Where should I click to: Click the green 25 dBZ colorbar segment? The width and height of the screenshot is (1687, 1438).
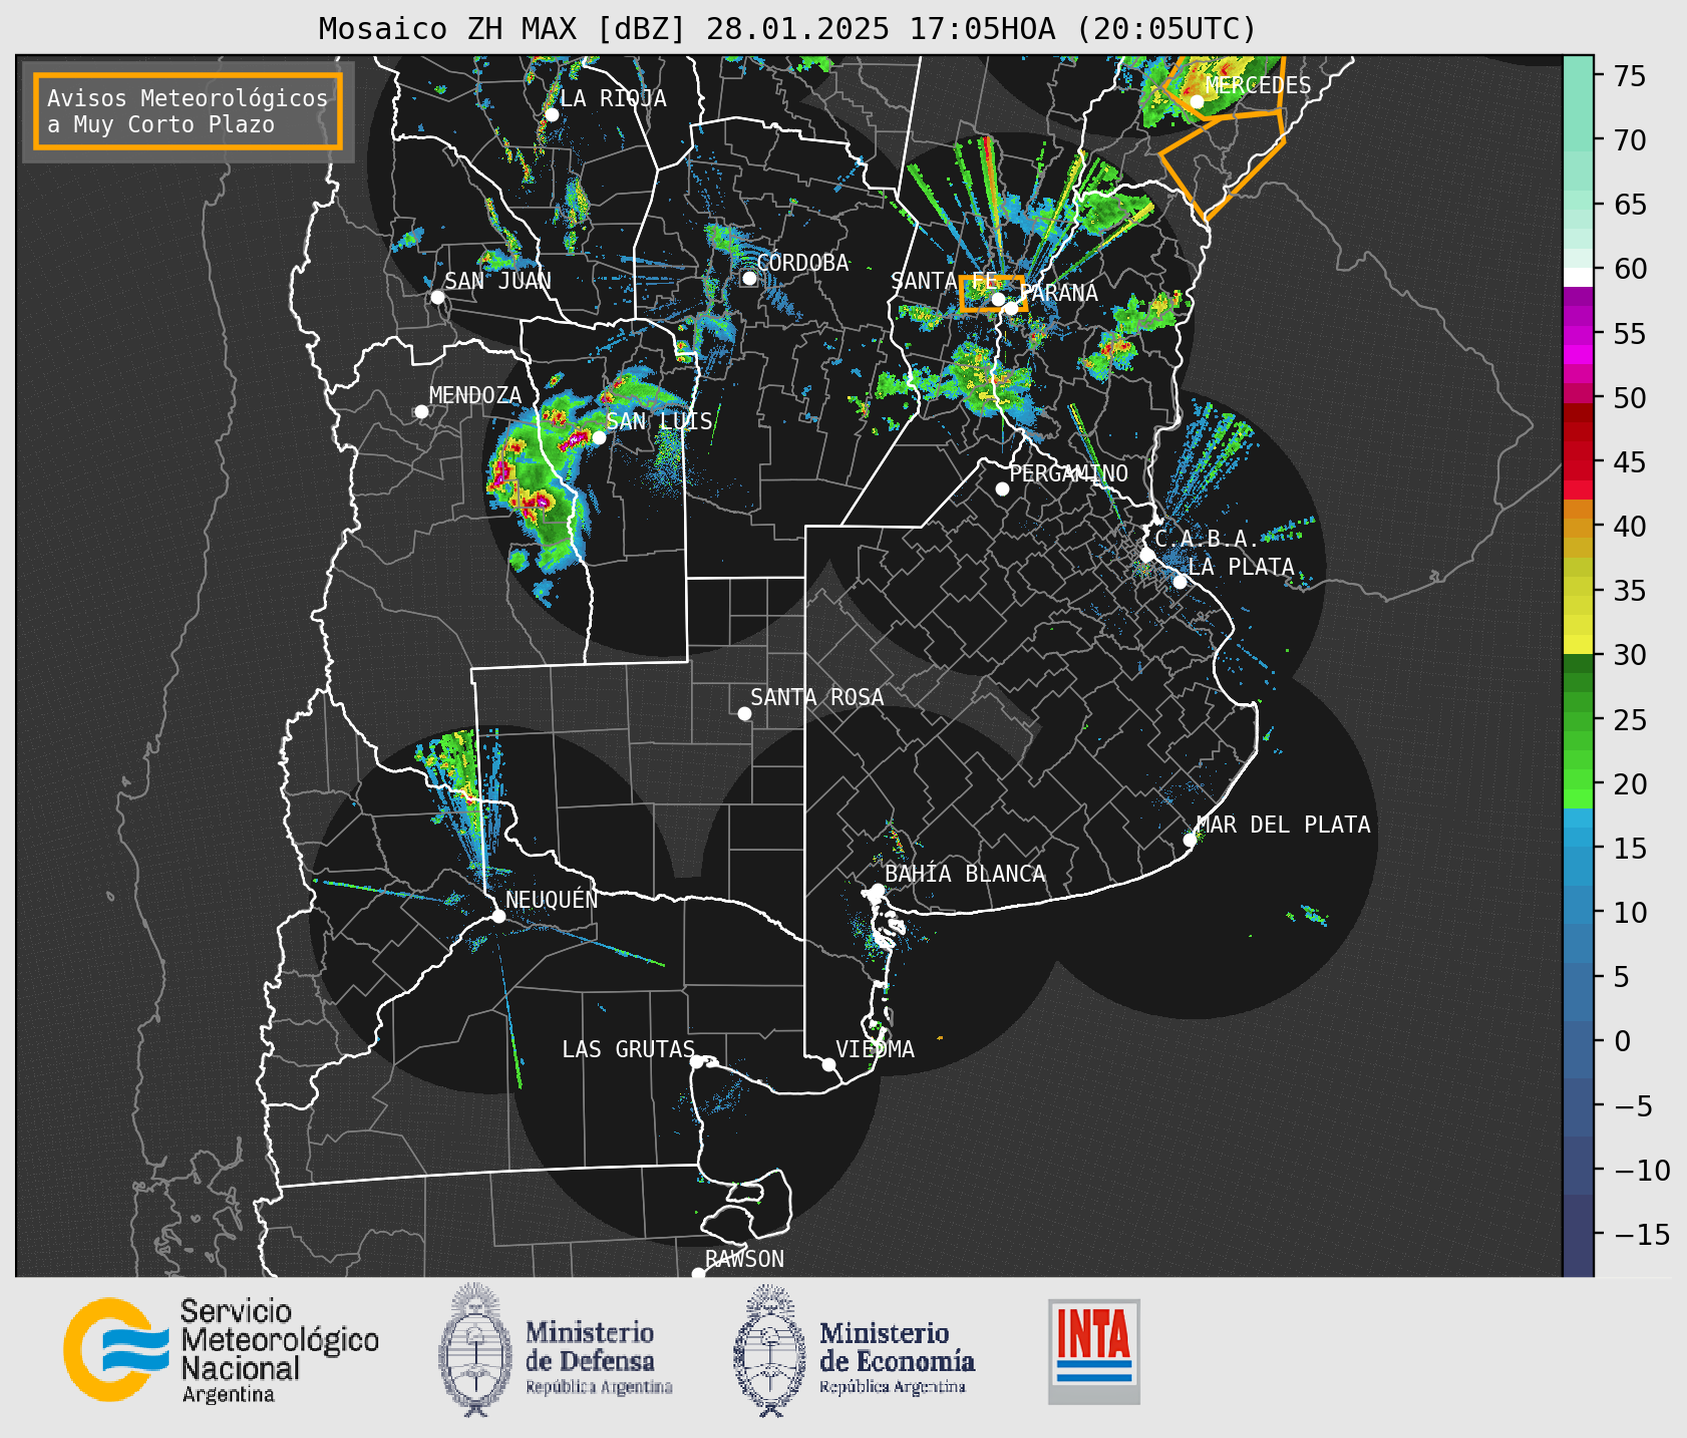pyautogui.click(x=1578, y=720)
